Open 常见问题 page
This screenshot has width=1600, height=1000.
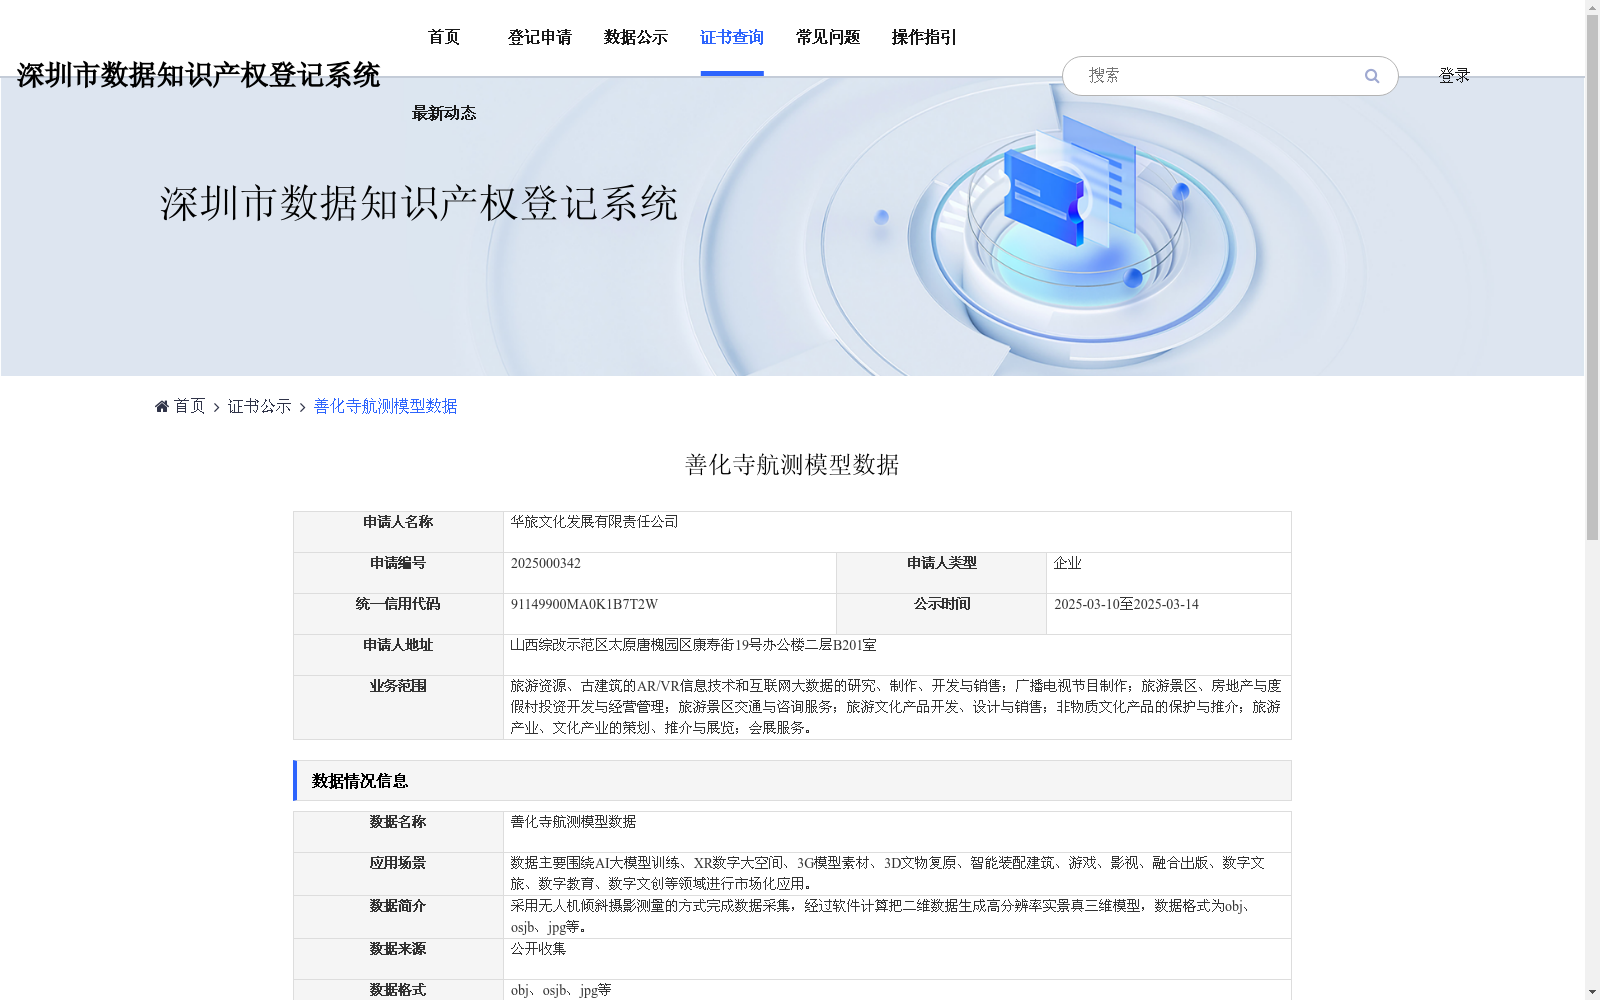coord(828,37)
